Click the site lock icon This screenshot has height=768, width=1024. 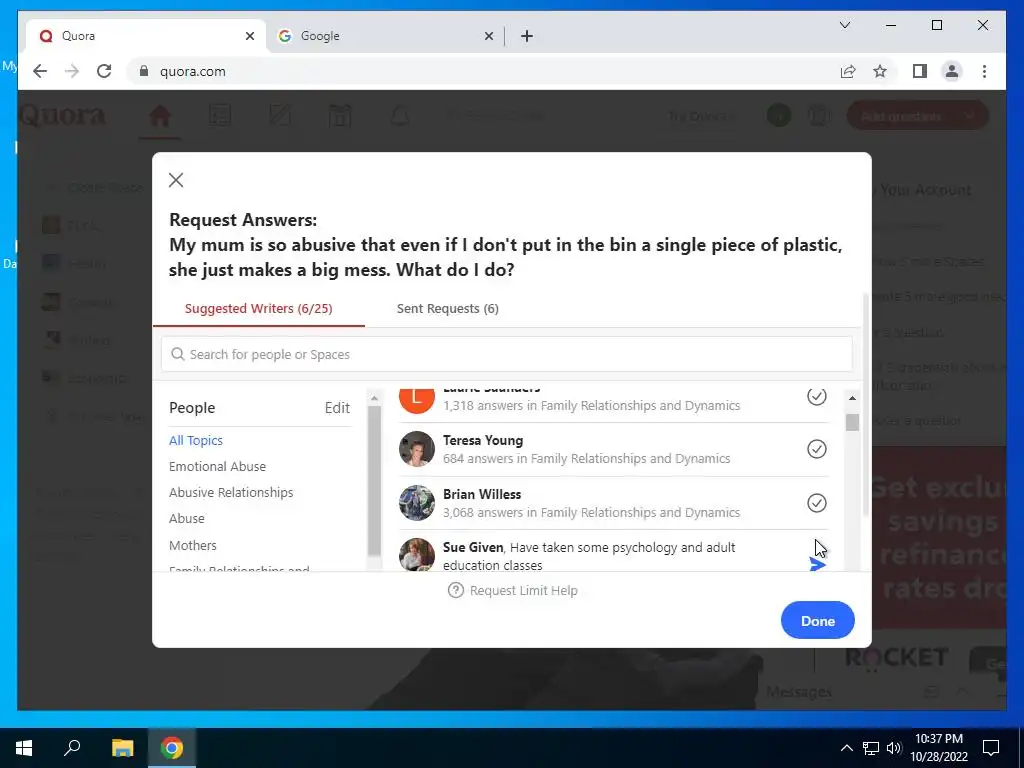(144, 71)
